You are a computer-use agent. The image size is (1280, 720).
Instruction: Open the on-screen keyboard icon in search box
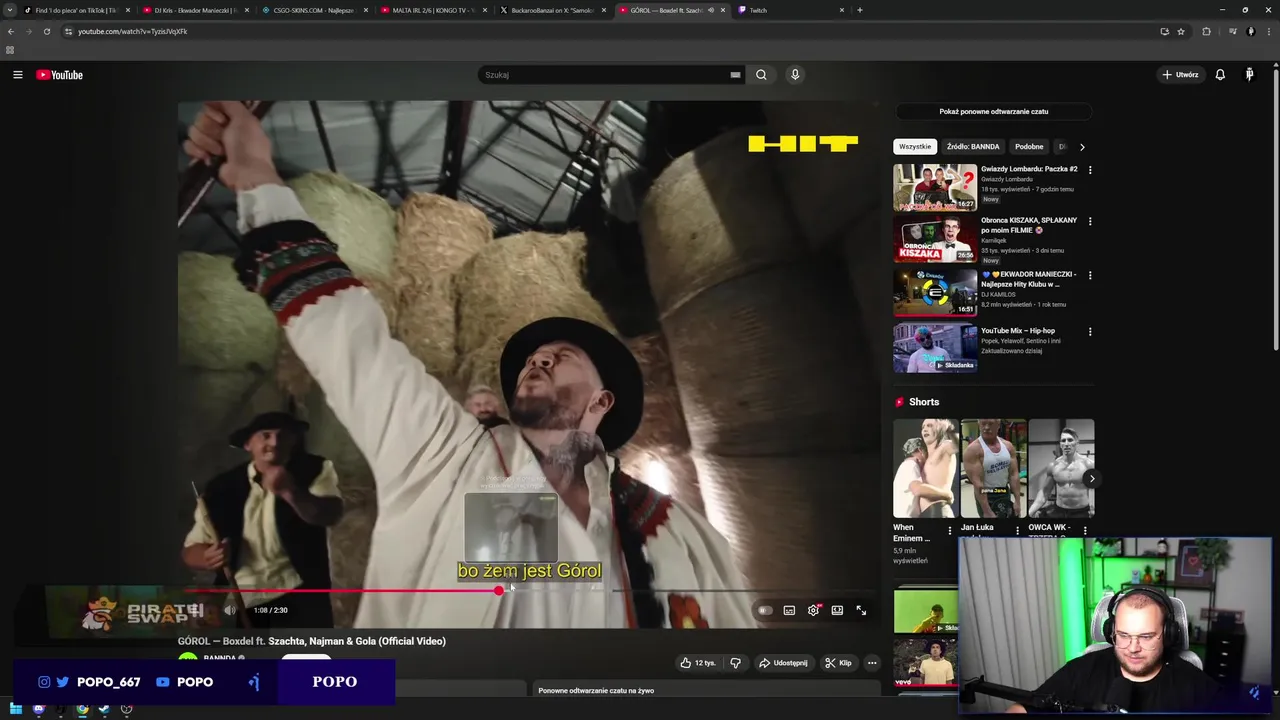pyautogui.click(x=735, y=75)
